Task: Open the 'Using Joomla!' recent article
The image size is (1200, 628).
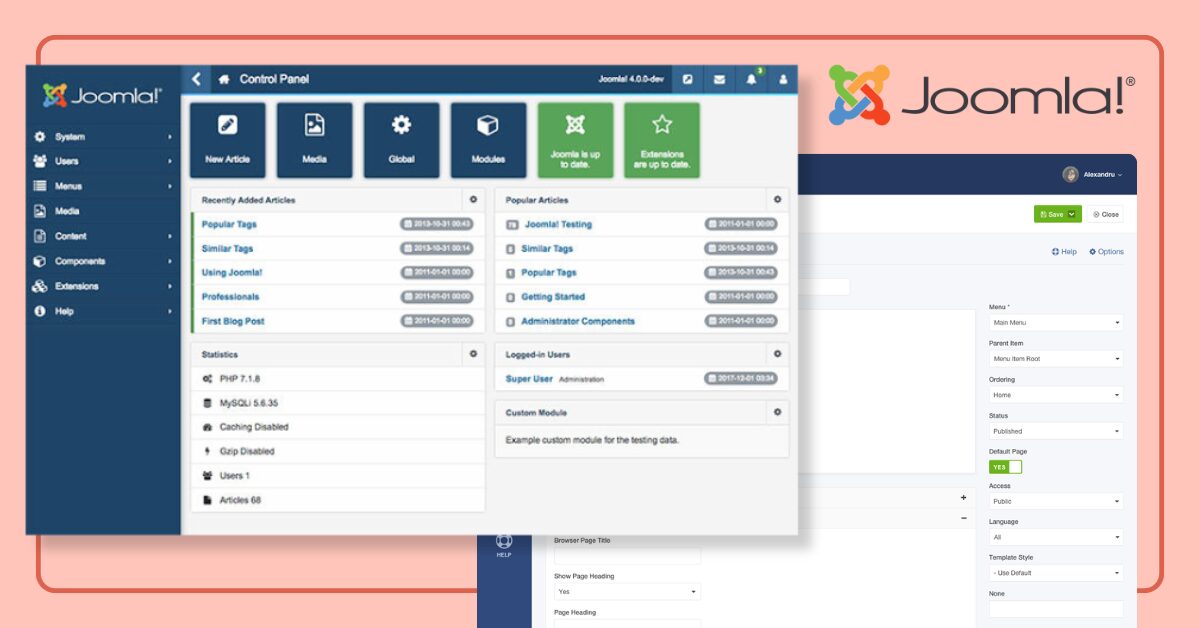Action: click(x=232, y=272)
